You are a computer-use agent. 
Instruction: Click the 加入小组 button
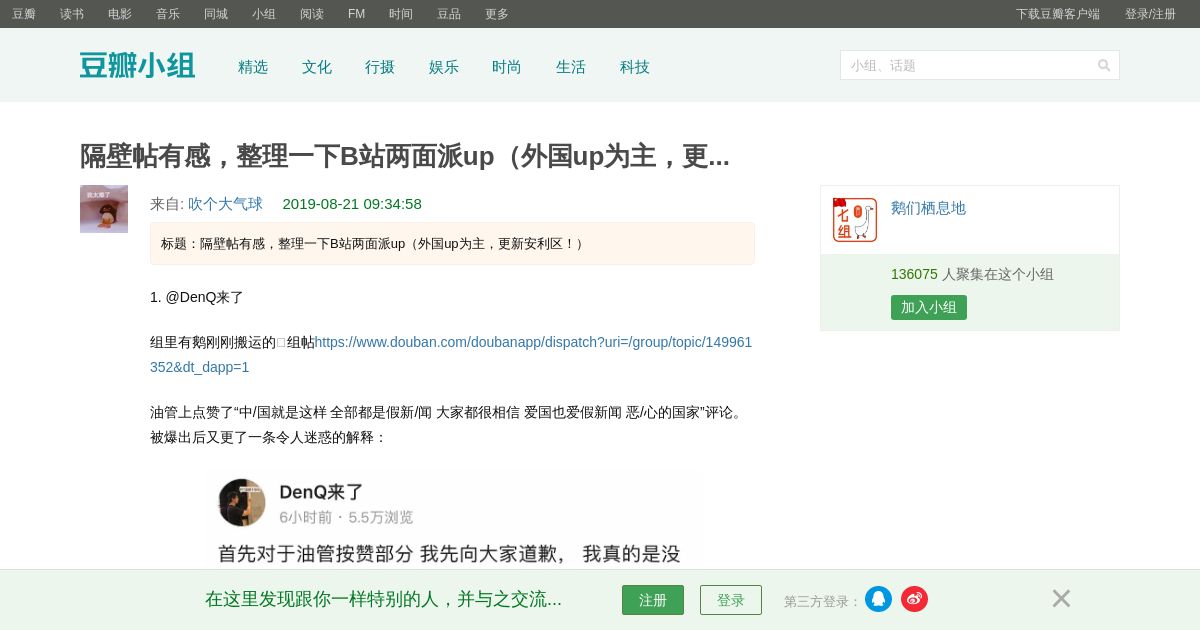click(929, 307)
